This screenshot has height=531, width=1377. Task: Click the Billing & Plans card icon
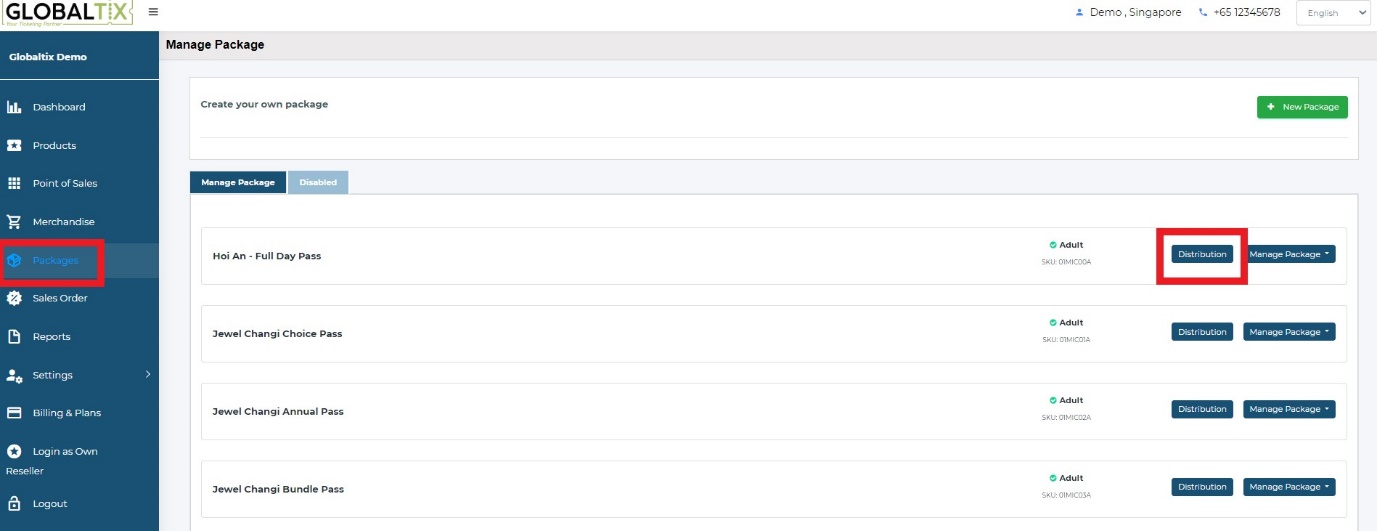[x=14, y=413]
